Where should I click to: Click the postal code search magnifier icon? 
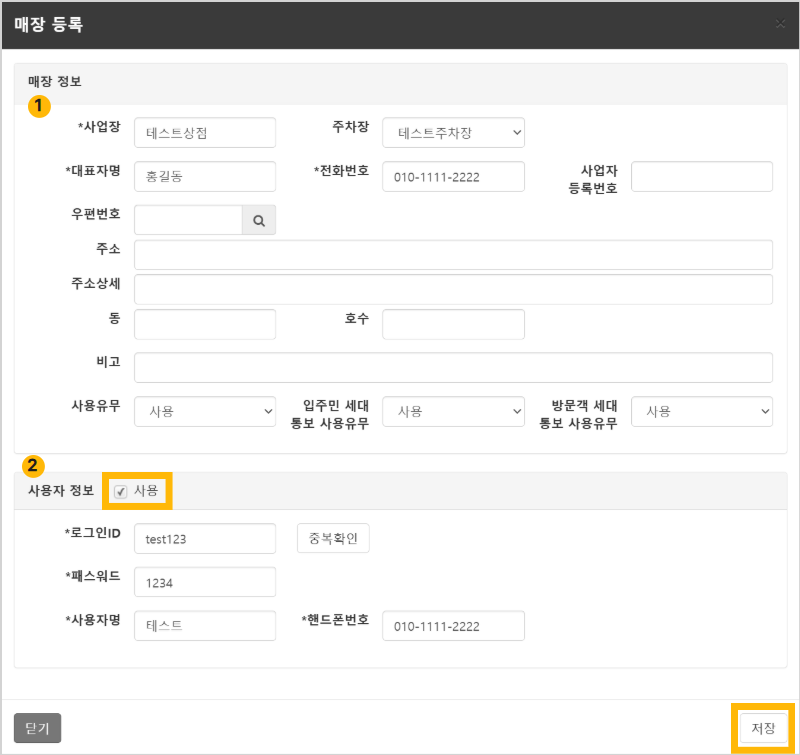pos(259,220)
